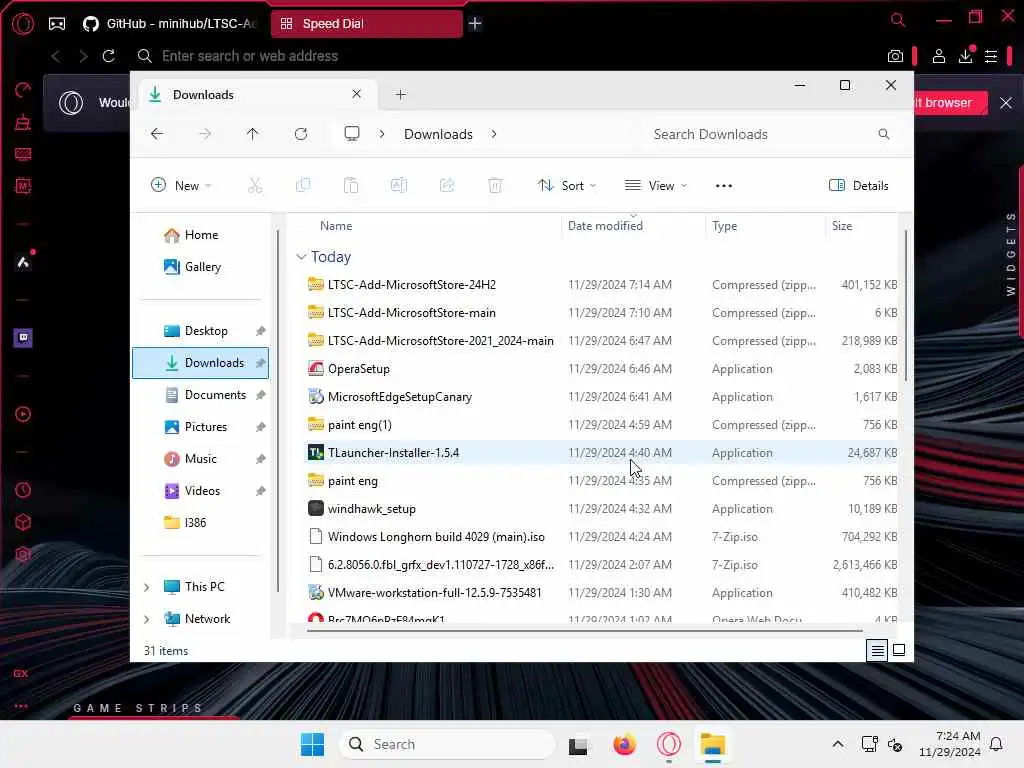Sort by Size column header
This screenshot has height=768, width=1024.
(842, 226)
